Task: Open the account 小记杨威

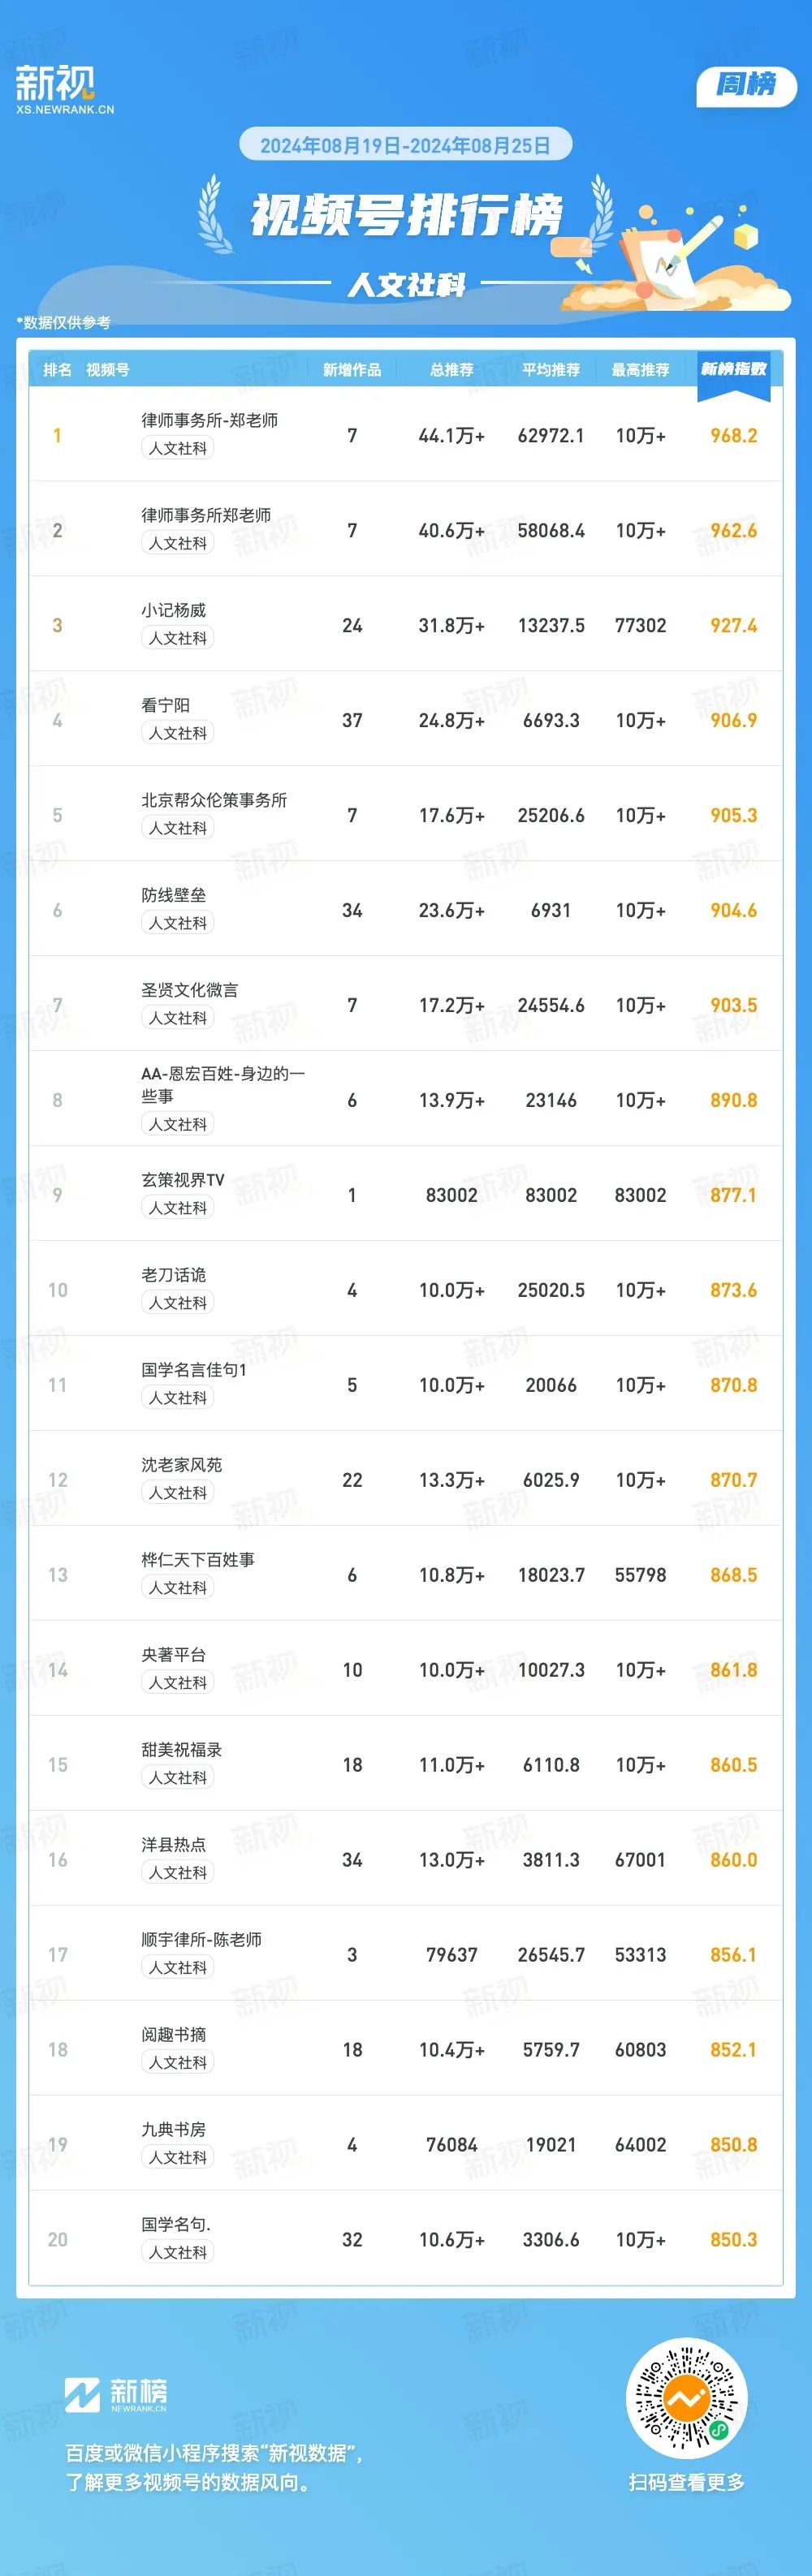Action: pyautogui.click(x=173, y=610)
